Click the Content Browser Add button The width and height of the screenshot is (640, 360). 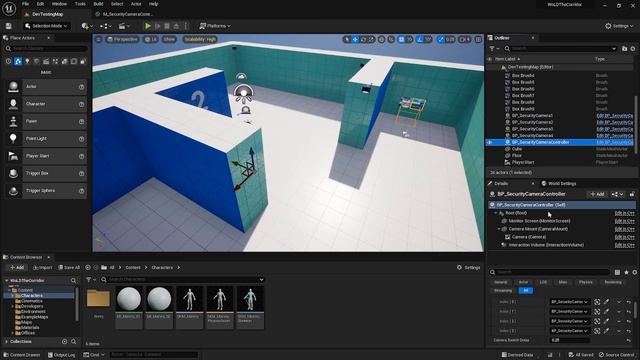pos(17,268)
